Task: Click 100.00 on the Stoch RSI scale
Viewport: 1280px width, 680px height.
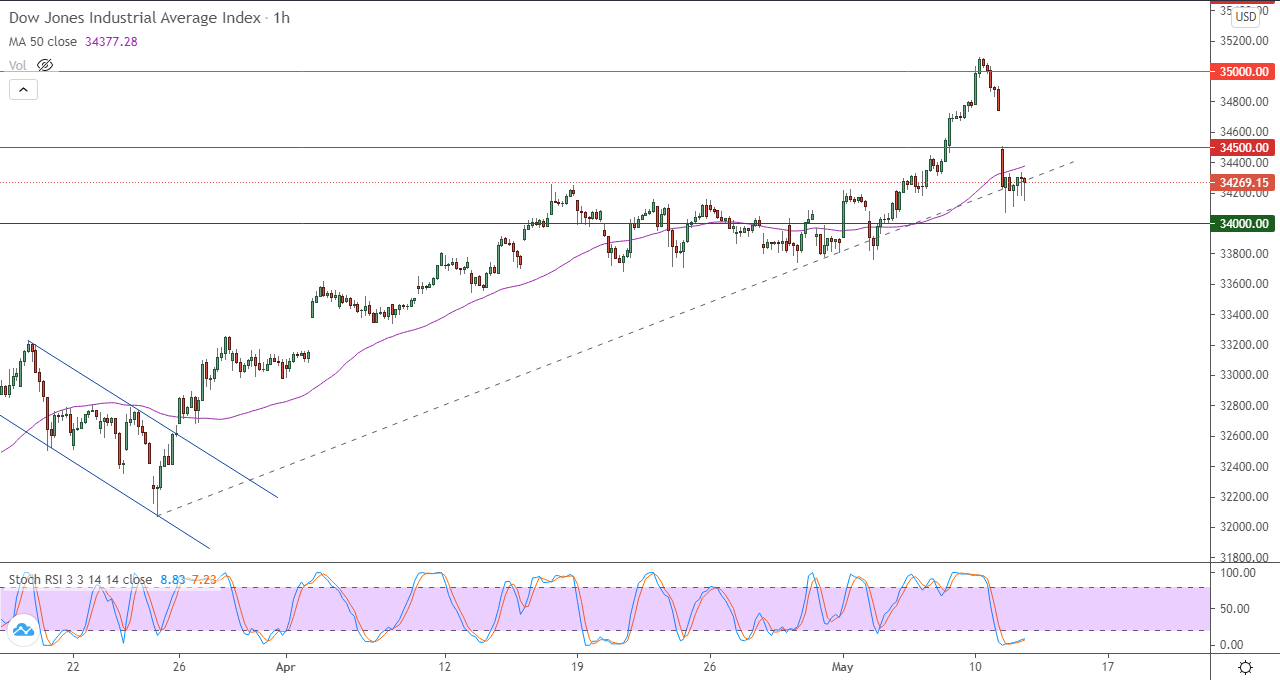Action: point(1237,572)
